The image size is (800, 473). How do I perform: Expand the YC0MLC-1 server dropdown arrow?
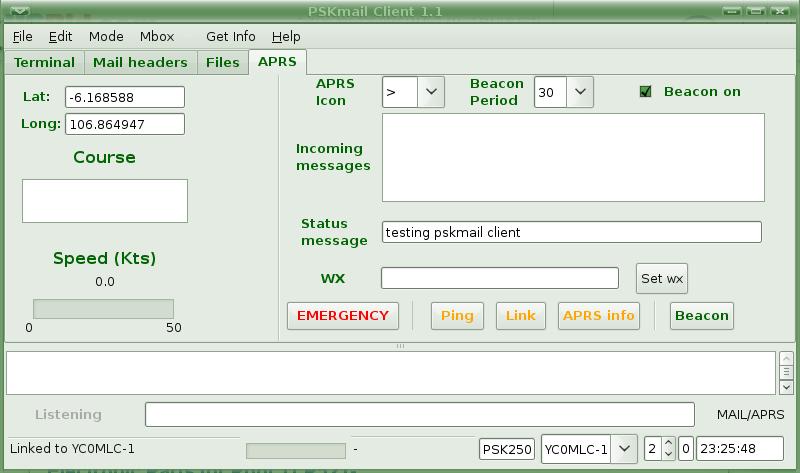[624, 449]
